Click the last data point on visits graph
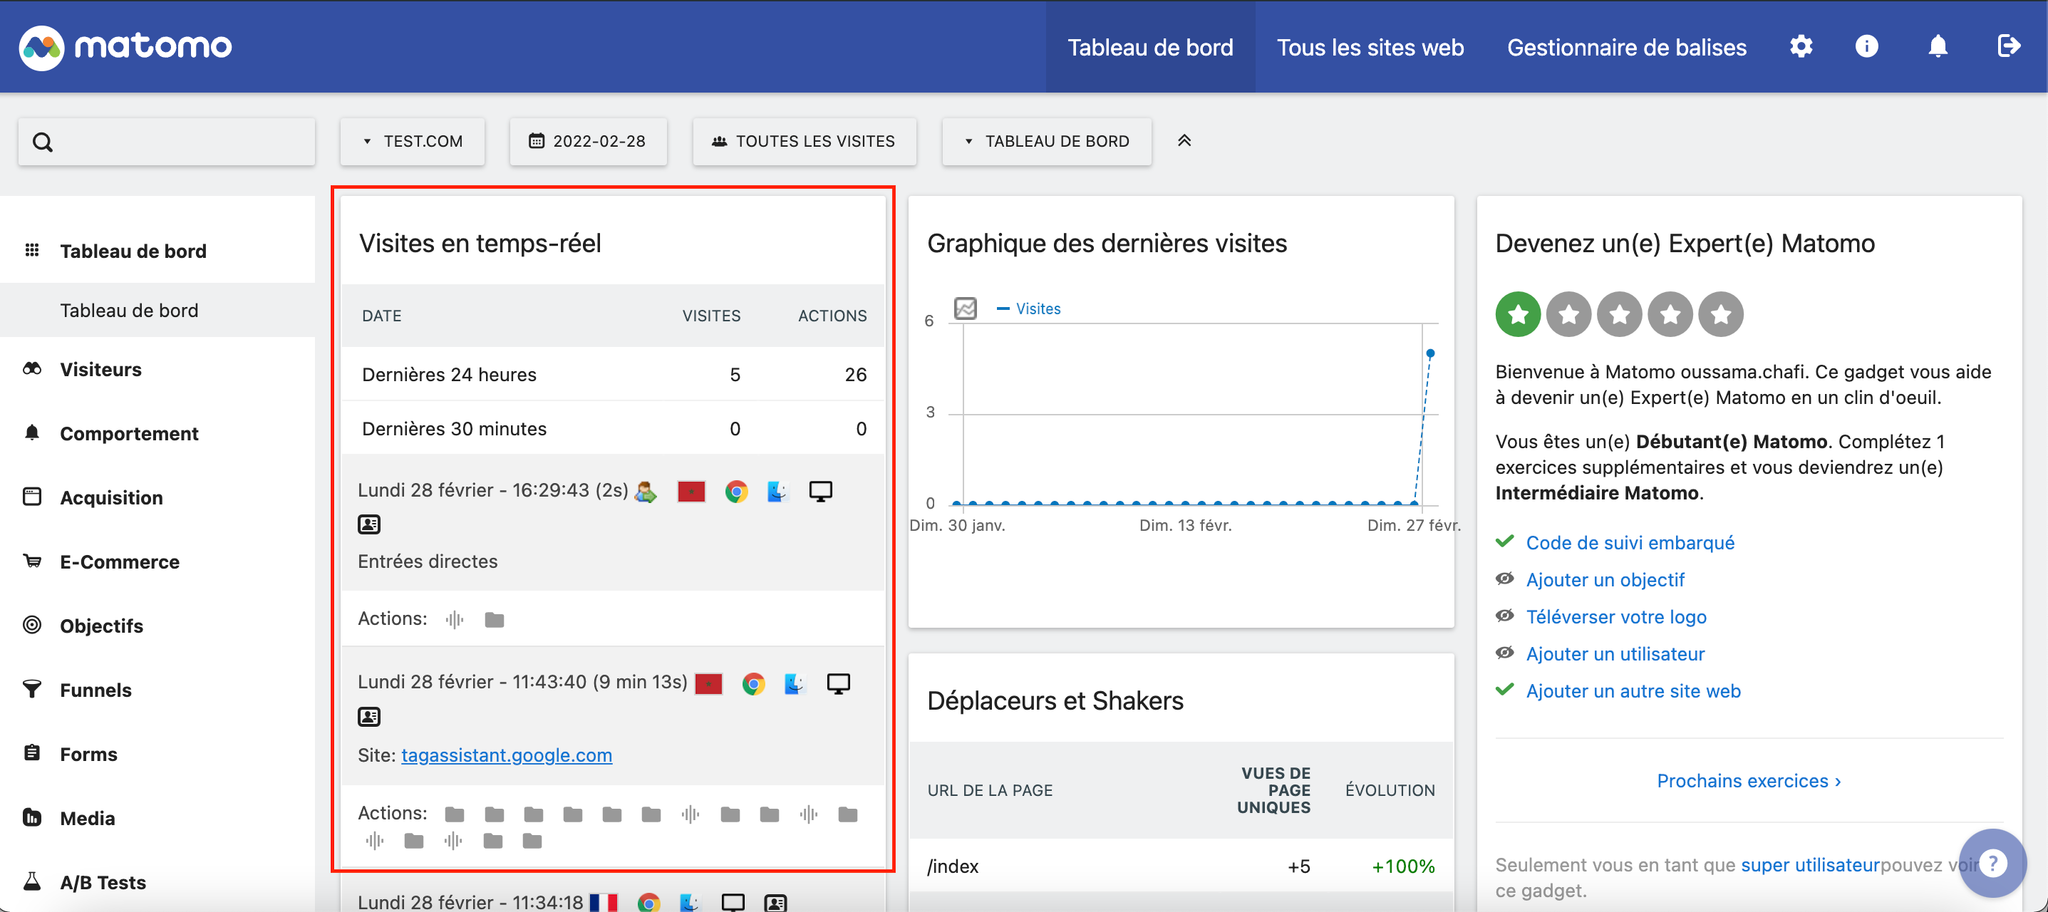This screenshot has width=2048, height=912. [x=1430, y=353]
